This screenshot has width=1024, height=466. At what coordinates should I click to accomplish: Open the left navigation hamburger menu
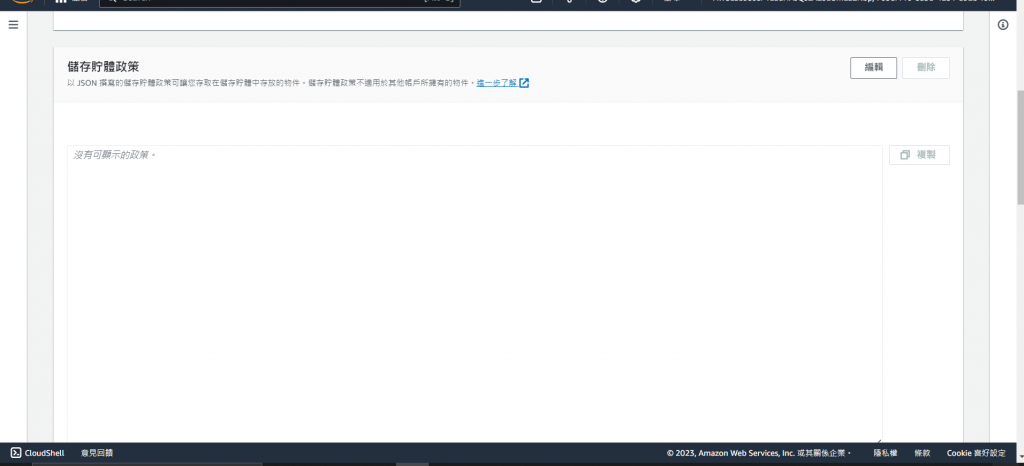pyautogui.click(x=13, y=25)
